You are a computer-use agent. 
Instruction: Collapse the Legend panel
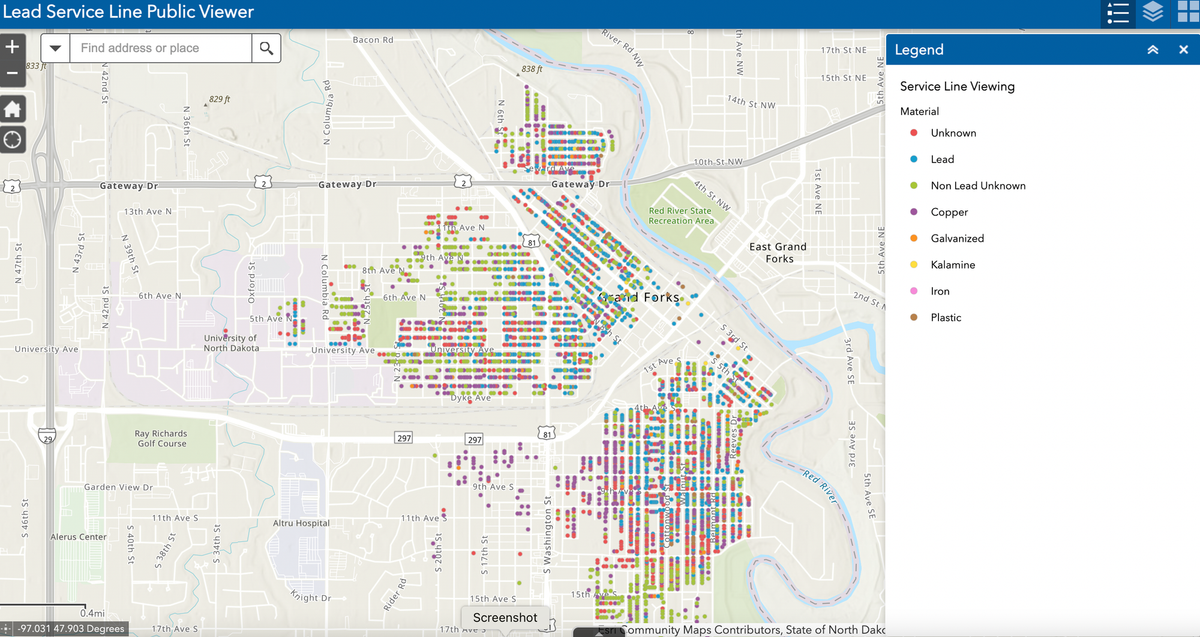(x=1153, y=50)
